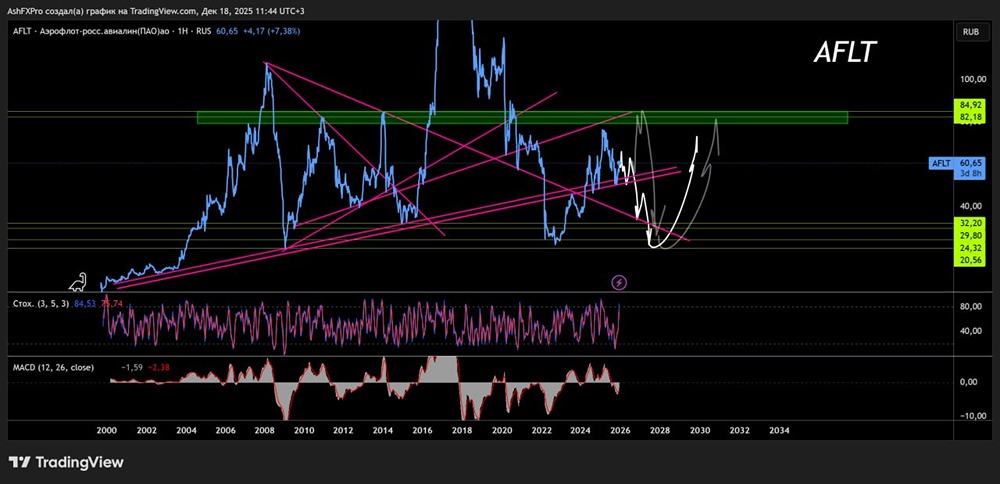
Task: Click -10,00 on the MACD axis
Action: point(971,416)
